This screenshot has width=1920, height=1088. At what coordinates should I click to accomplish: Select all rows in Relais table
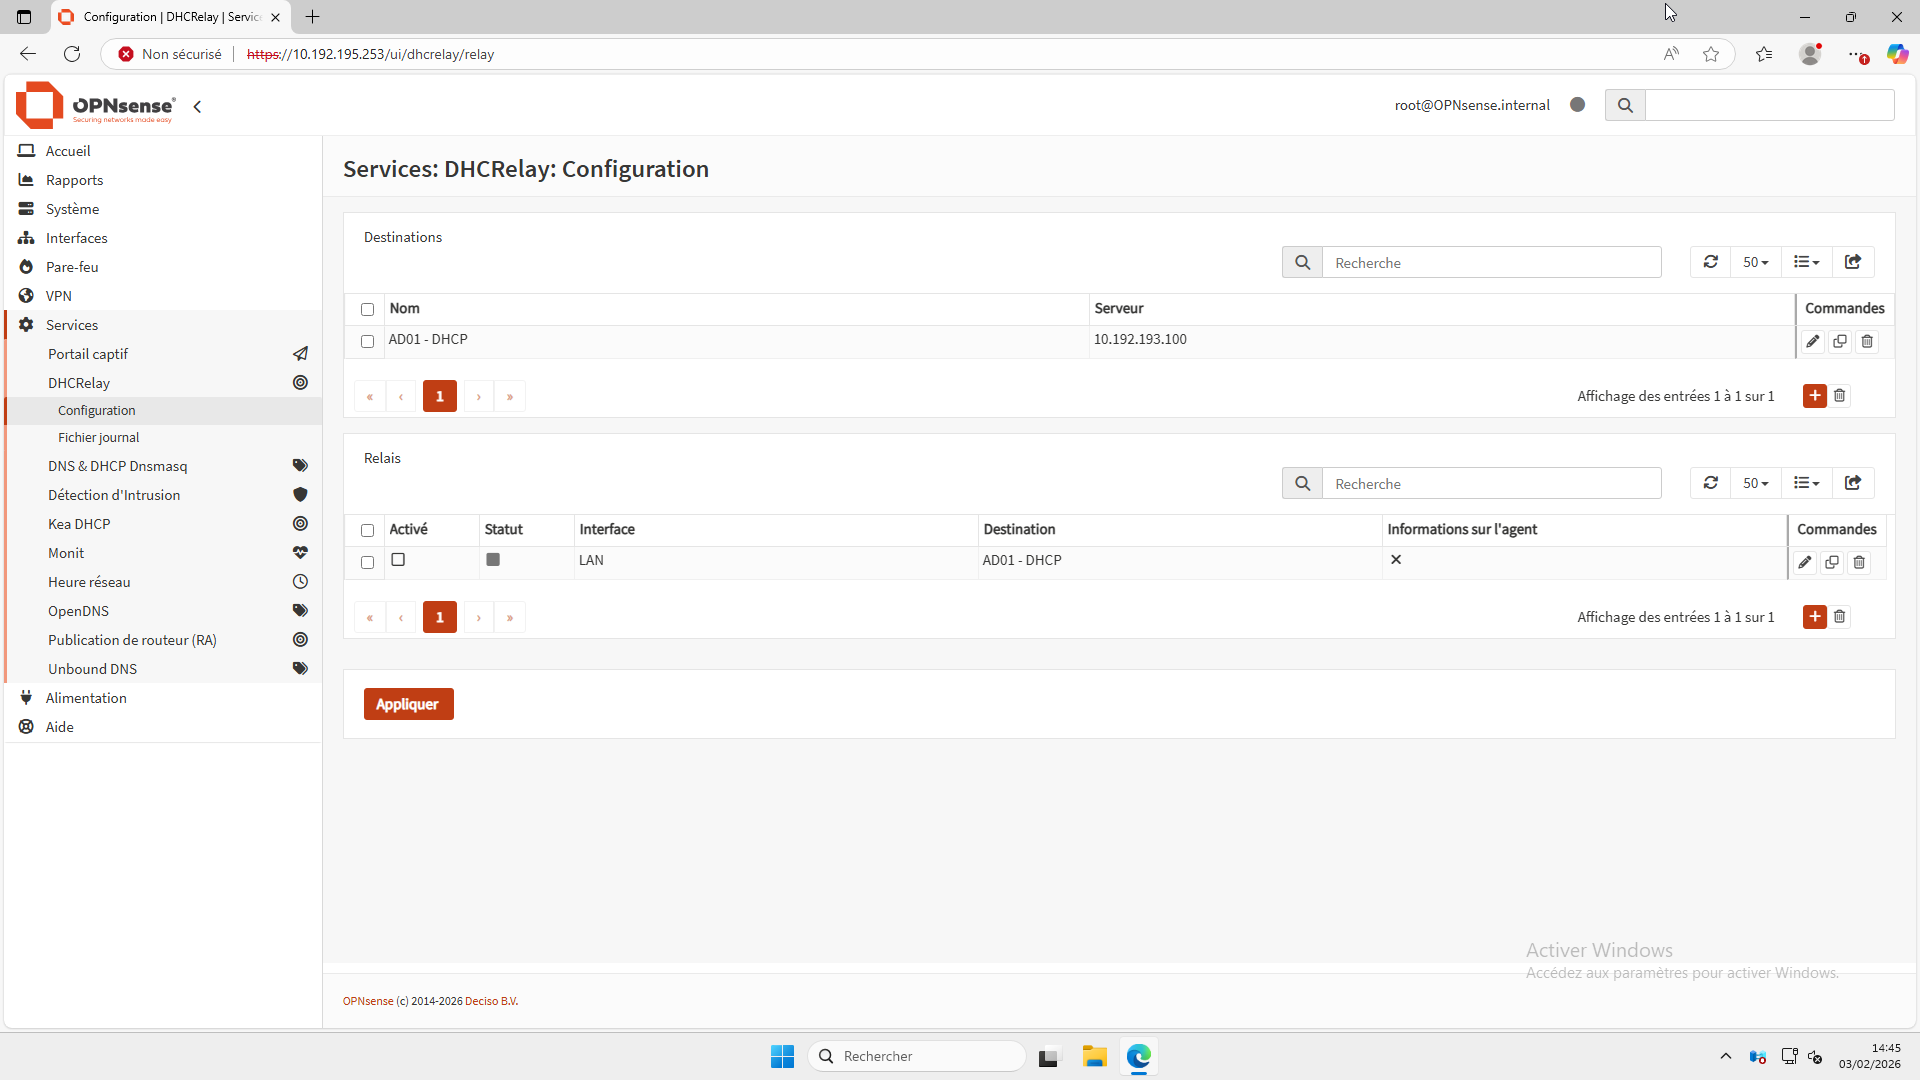pos(367,531)
